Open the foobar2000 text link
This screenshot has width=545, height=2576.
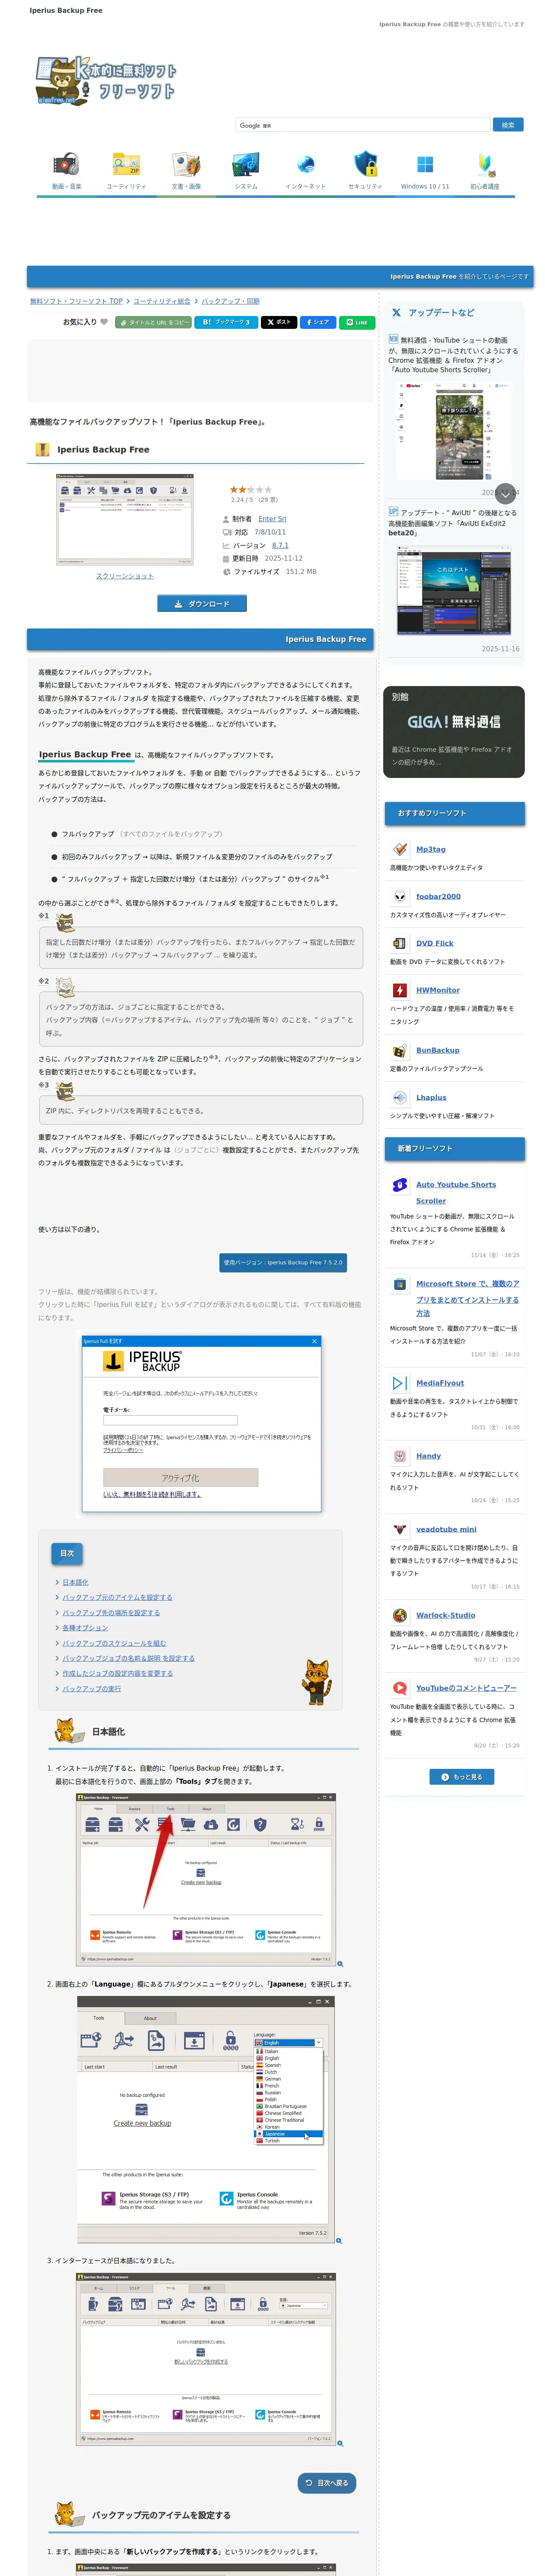click(x=438, y=896)
